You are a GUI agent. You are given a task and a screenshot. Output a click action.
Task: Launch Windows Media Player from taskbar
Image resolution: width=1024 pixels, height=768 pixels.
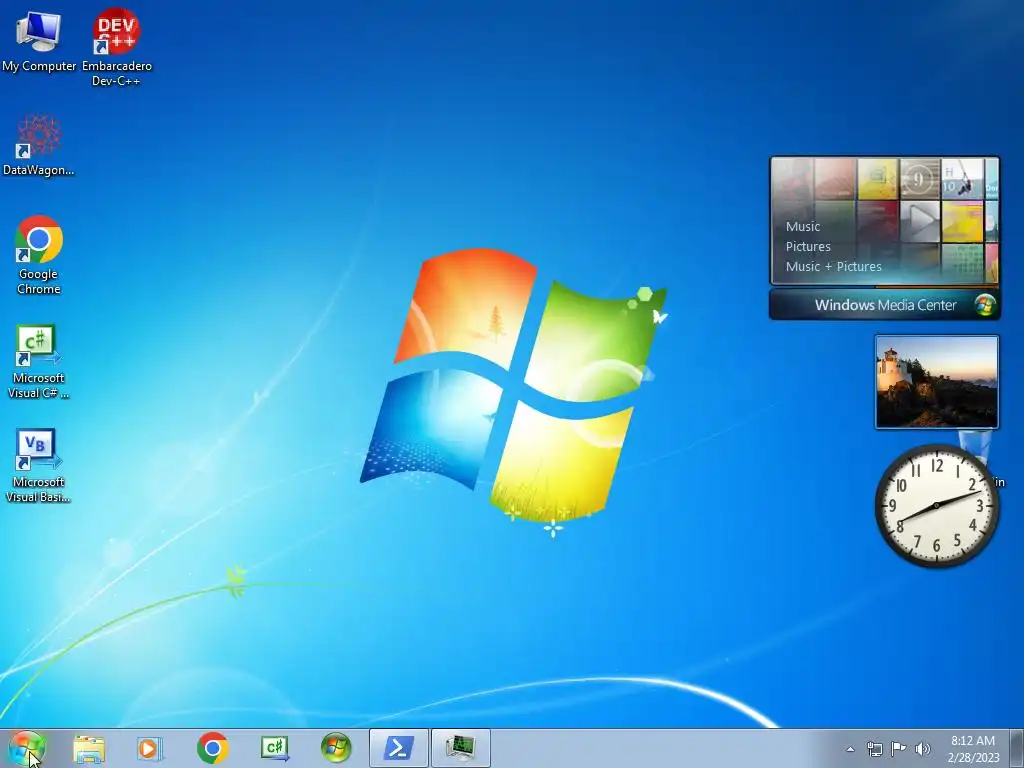(x=150, y=748)
